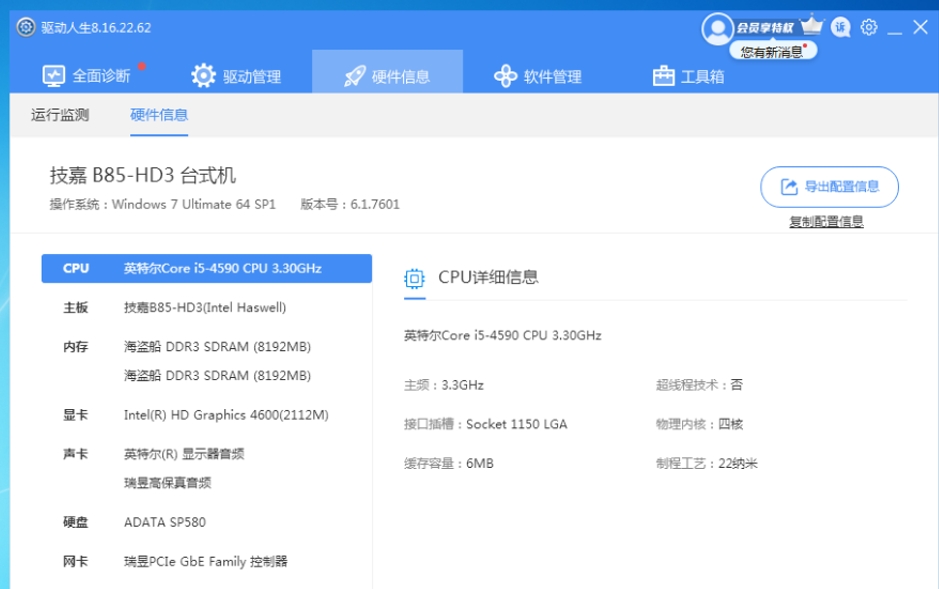Screen dimensions: 939x589
Task: Click the 驱动人生 app logo icon
Action: [x=26, y=28]
